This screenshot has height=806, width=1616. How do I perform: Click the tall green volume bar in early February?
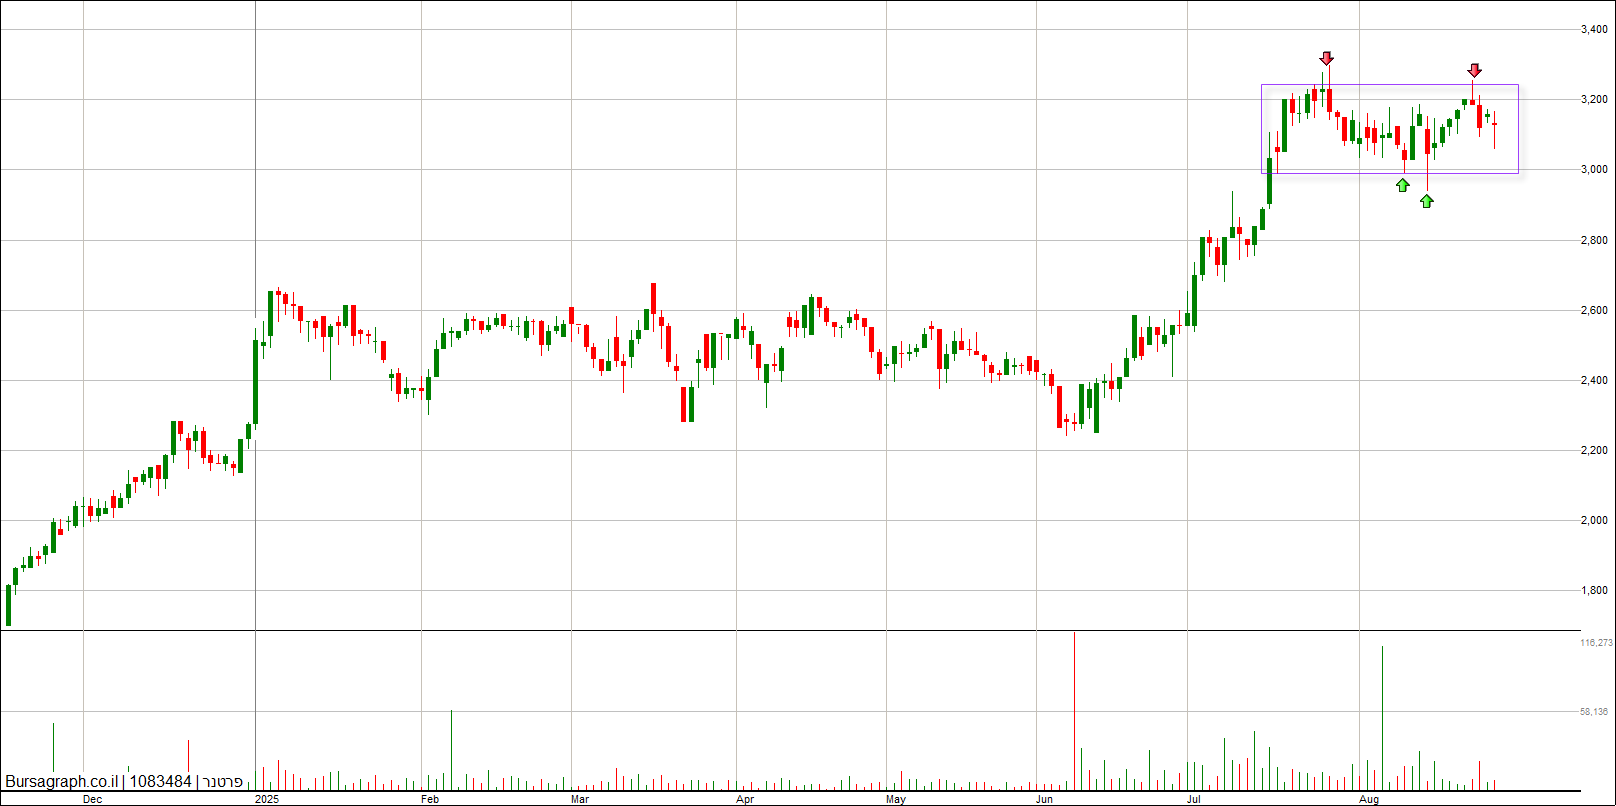click(451, 750)
